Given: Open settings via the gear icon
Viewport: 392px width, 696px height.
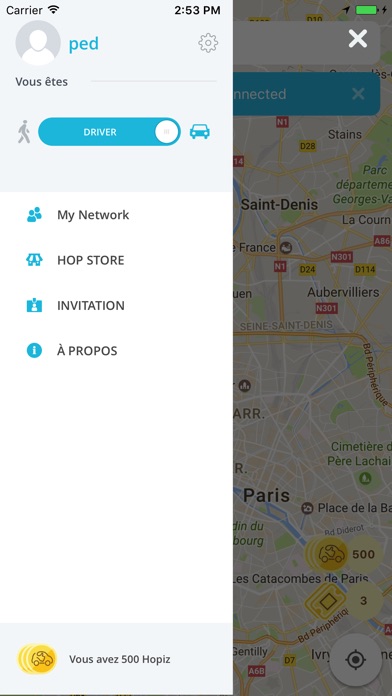Looking at the screenshot, I should (208, 43).
